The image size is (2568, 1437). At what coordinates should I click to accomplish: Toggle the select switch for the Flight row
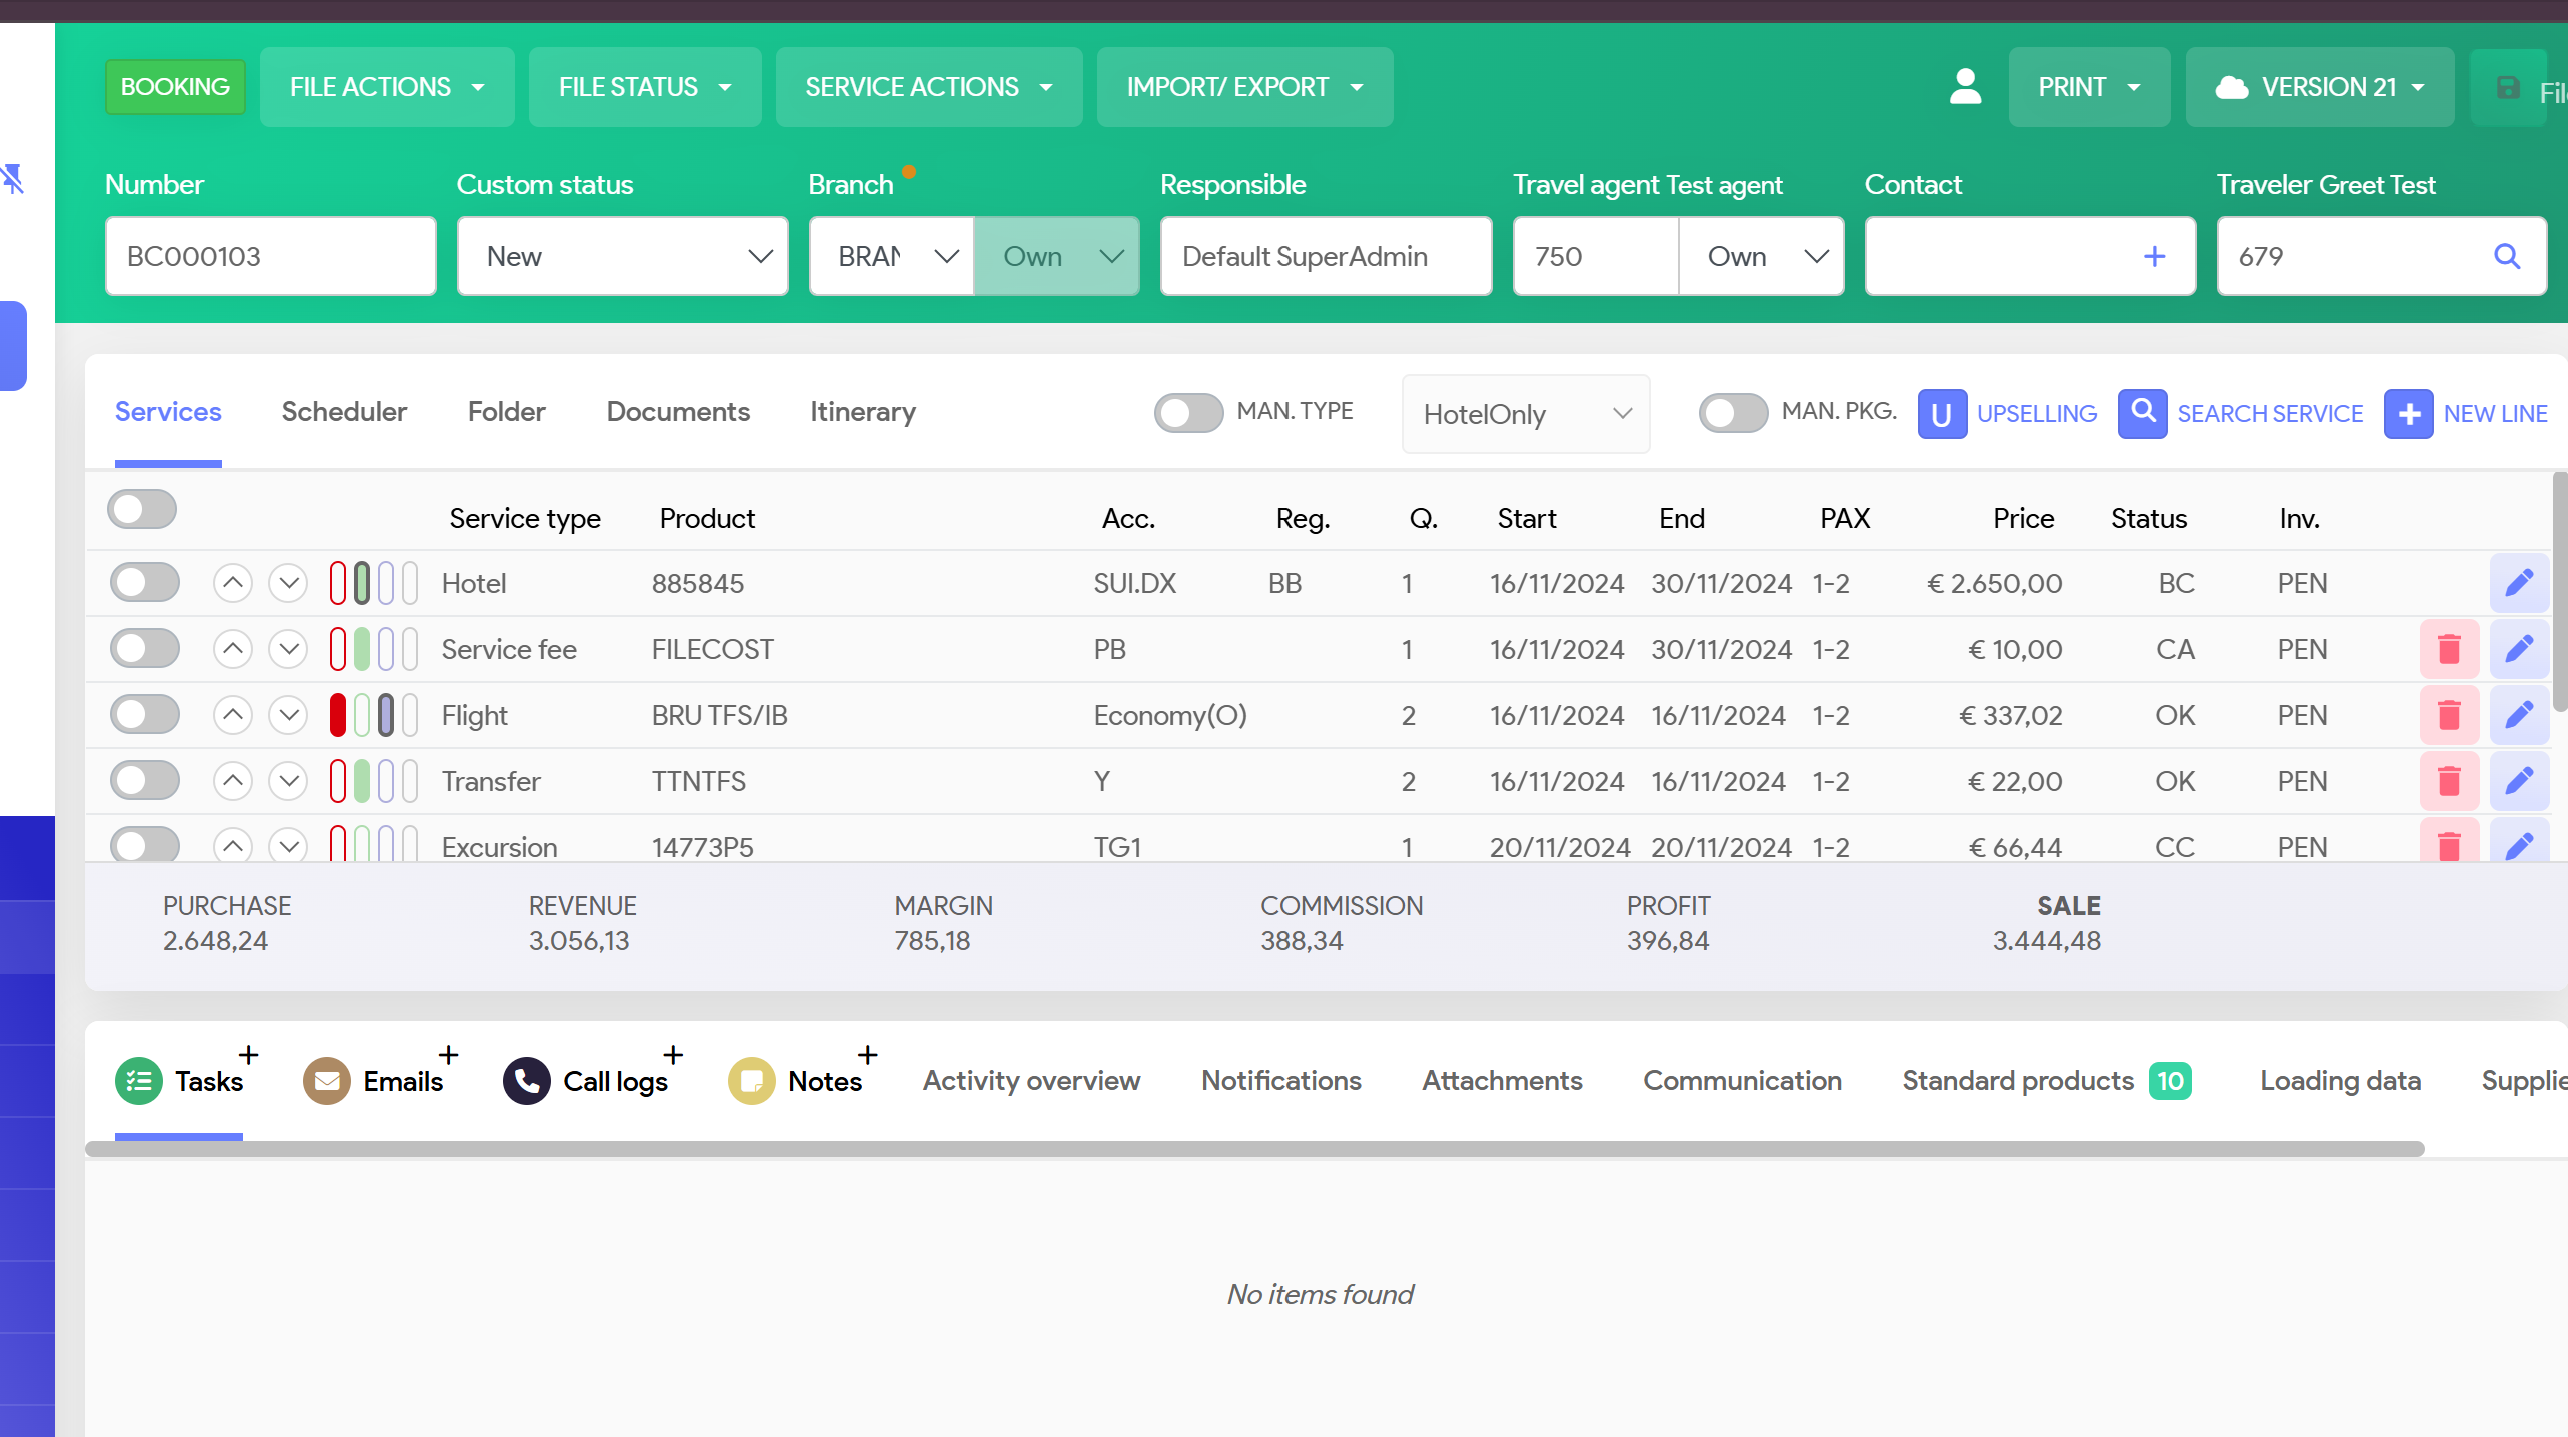(145, 715)
